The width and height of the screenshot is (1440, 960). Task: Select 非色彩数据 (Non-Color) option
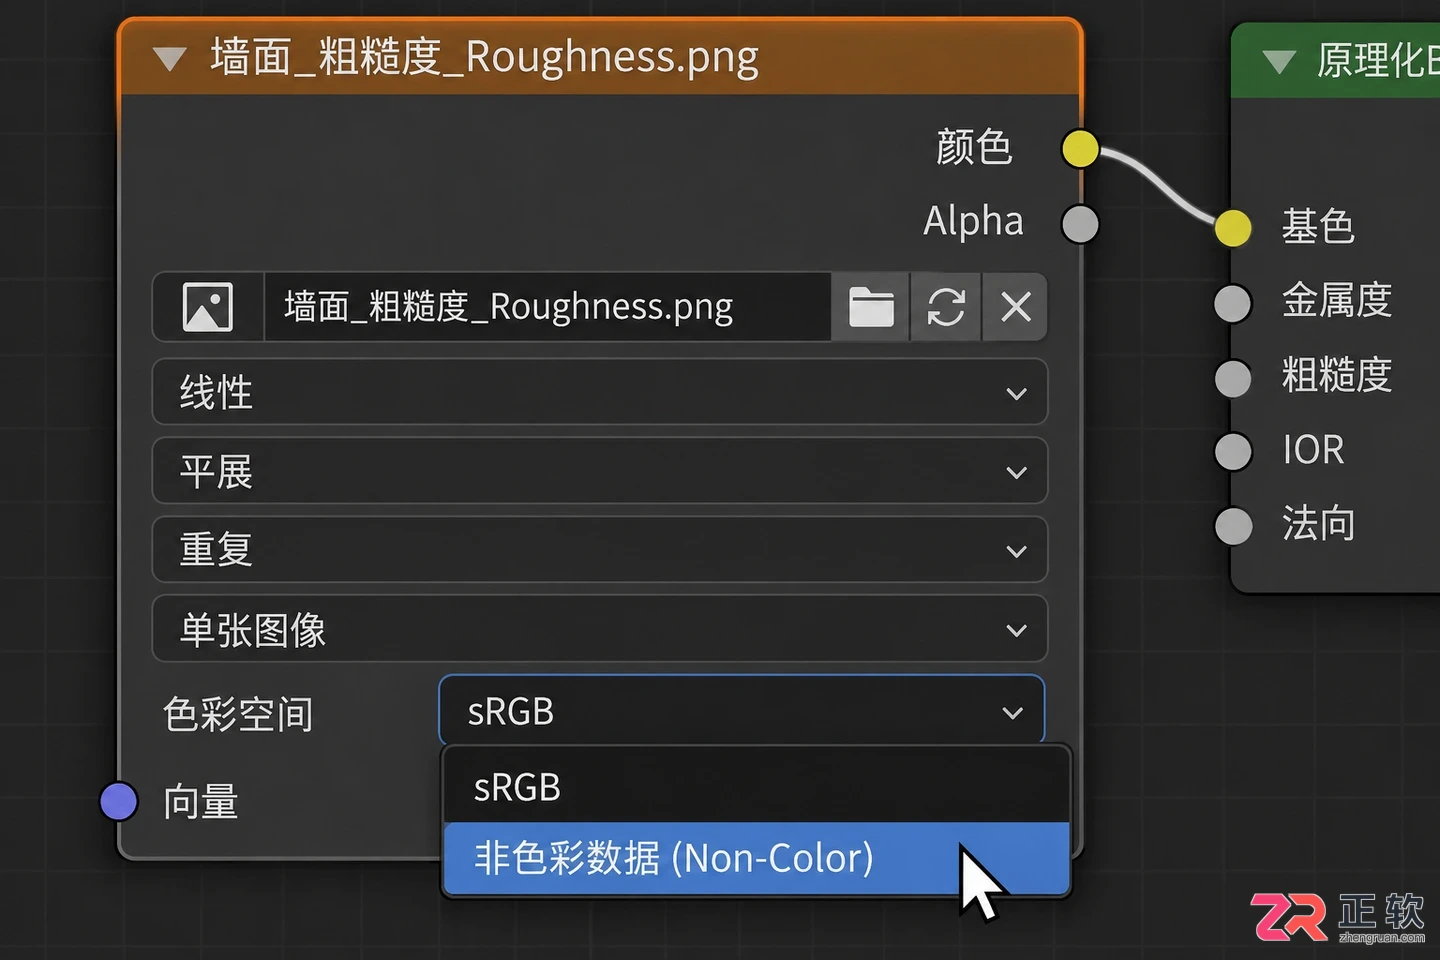756,859
